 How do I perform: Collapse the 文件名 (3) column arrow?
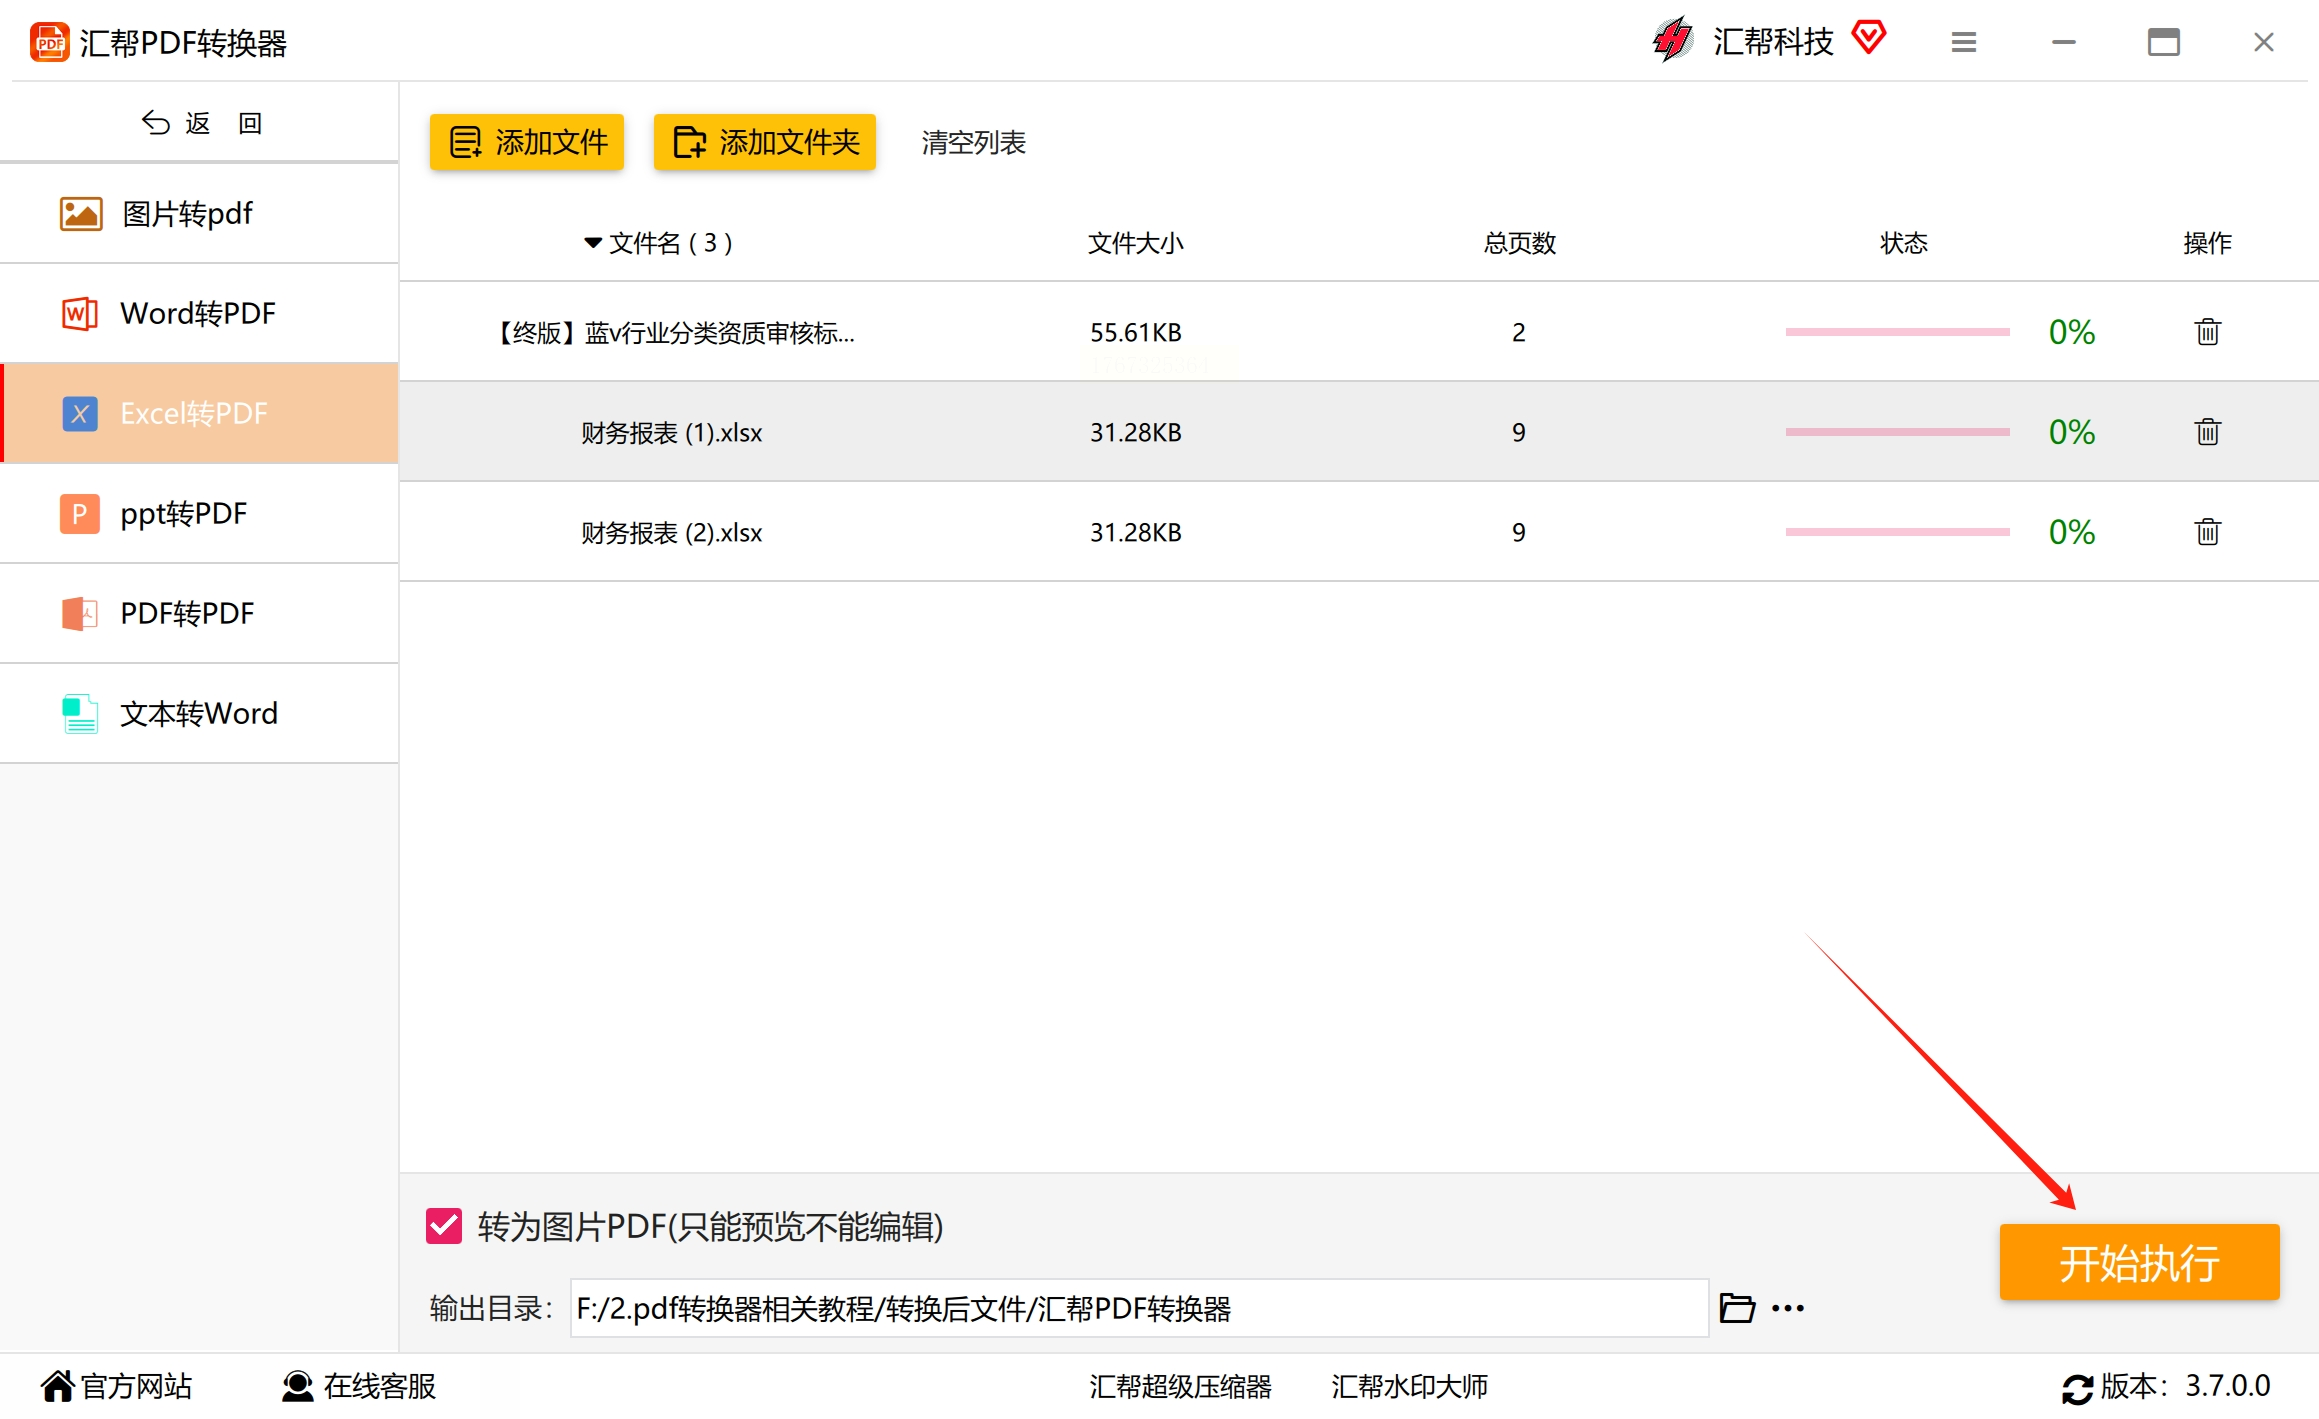point(593,243)
